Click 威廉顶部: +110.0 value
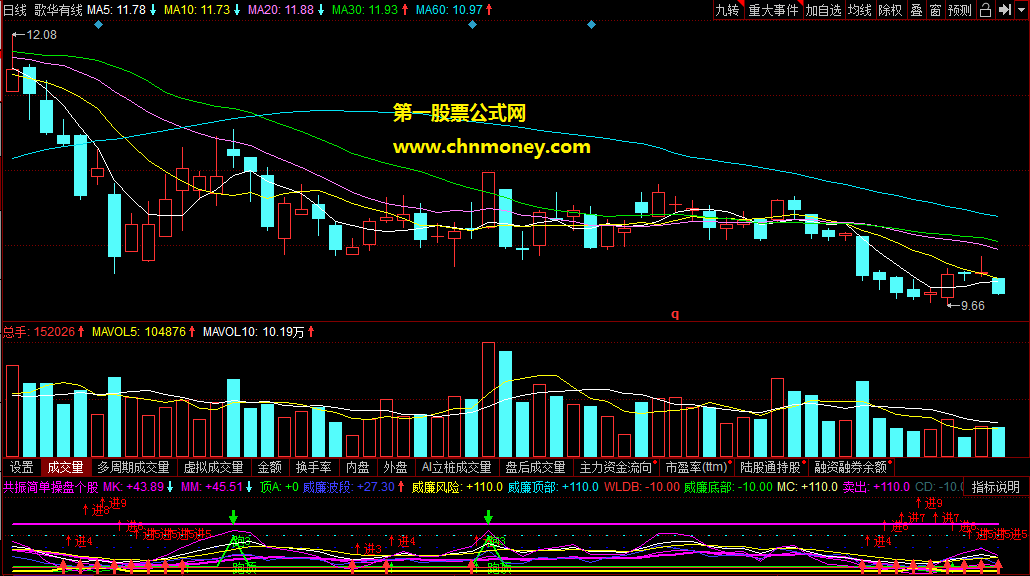Image resolution: width=1030 pixels, height=576 pixels. 553,487
